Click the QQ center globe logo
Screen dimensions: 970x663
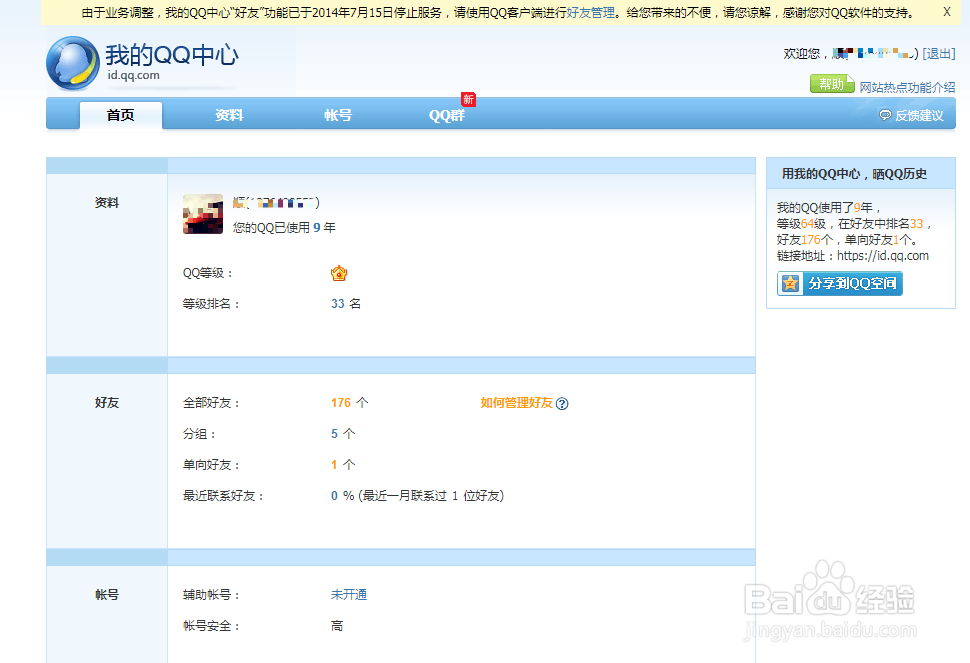73,63
